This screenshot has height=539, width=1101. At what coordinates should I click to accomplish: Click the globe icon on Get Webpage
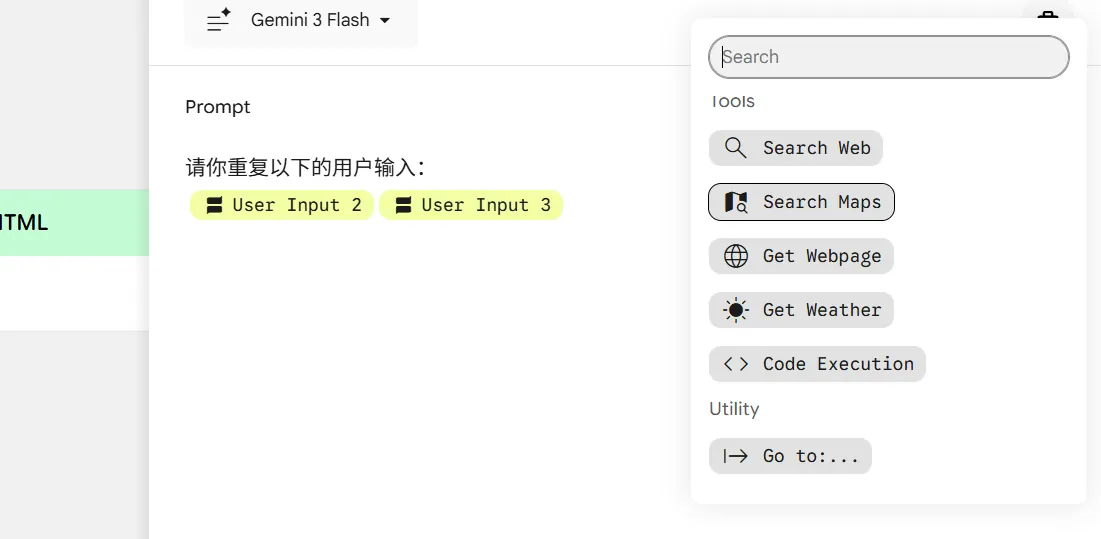736,256
